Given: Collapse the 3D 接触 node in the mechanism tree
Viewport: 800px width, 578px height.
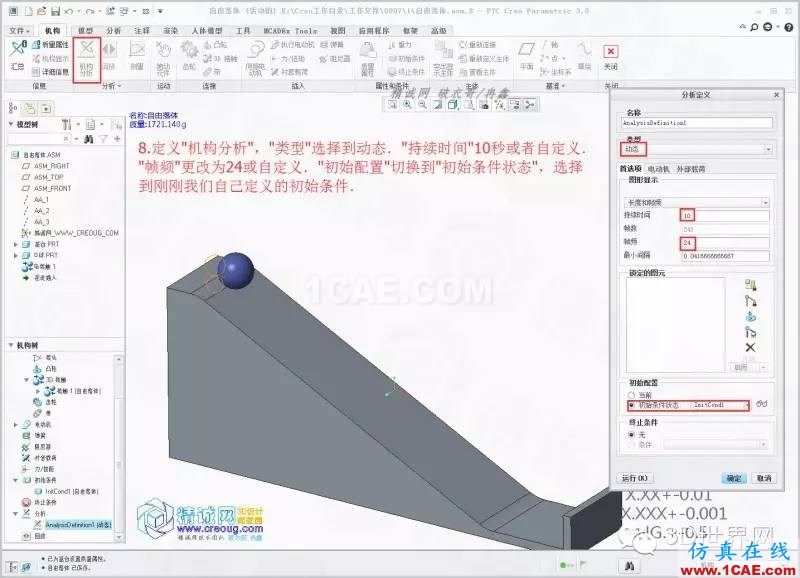Looking at the screenshot, I should pos(27,380).
